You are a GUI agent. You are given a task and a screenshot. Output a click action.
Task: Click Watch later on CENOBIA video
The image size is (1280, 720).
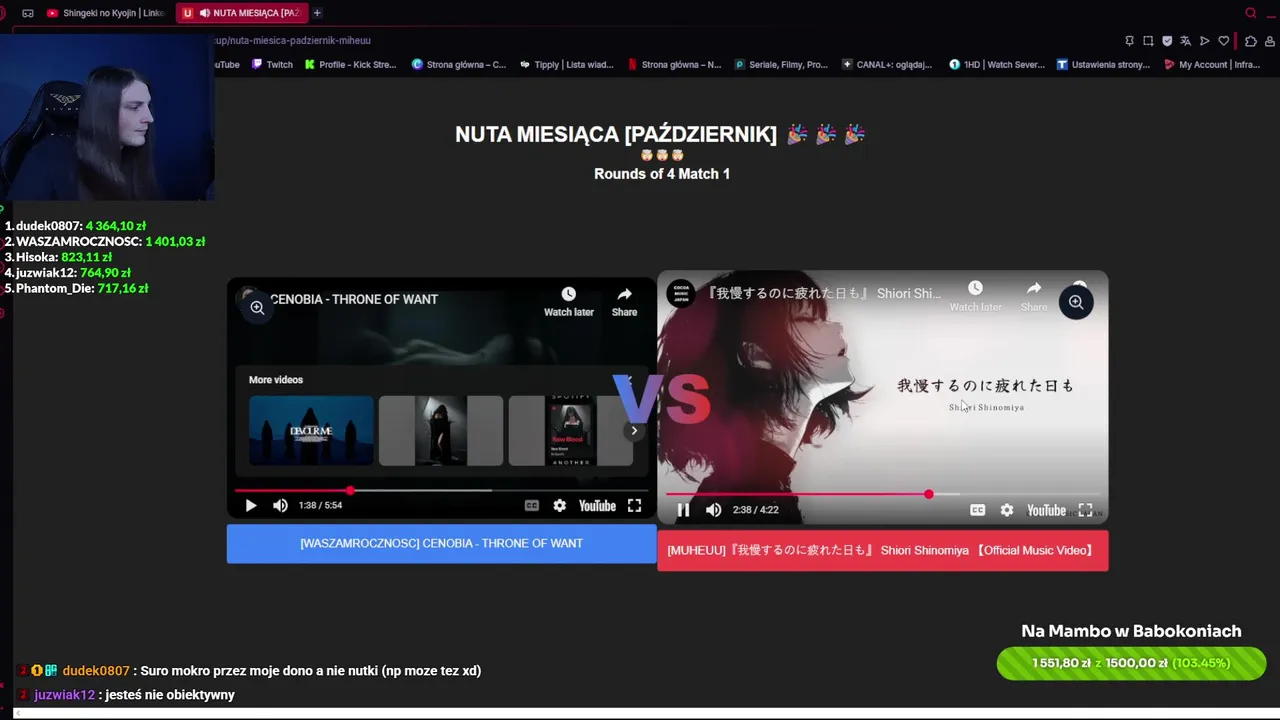(x=569, y=301)
